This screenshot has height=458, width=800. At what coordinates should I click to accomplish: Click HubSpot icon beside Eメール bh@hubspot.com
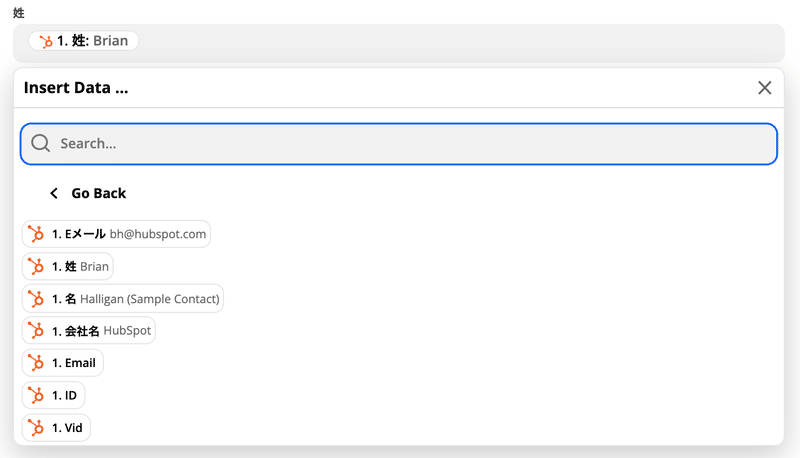coord(36,234)
